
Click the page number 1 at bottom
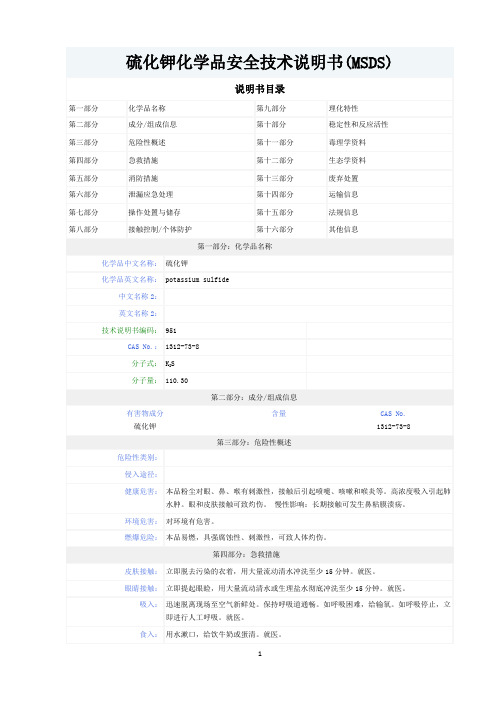(x=260, y=654)
